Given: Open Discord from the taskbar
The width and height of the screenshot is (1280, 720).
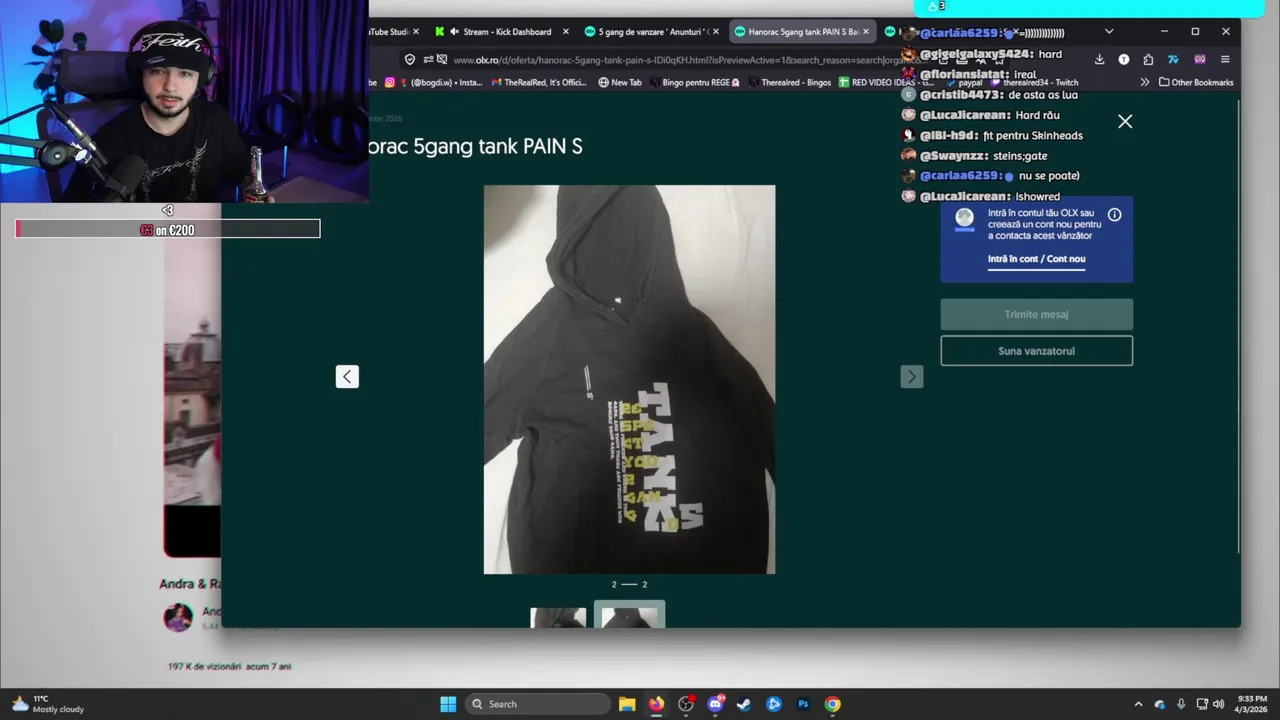Looking at the screenshot, I should pyautogui.click(x=715, y=704).
